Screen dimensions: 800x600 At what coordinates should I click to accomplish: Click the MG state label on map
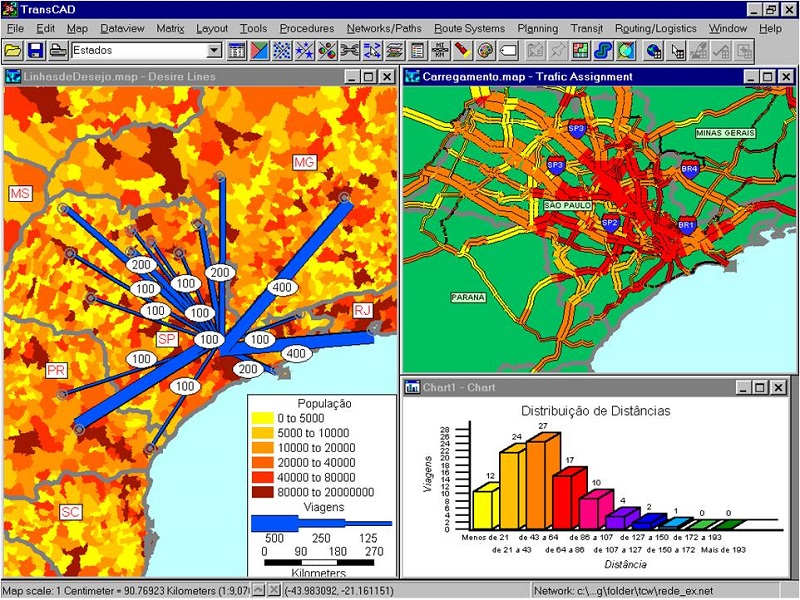[304, 163]
